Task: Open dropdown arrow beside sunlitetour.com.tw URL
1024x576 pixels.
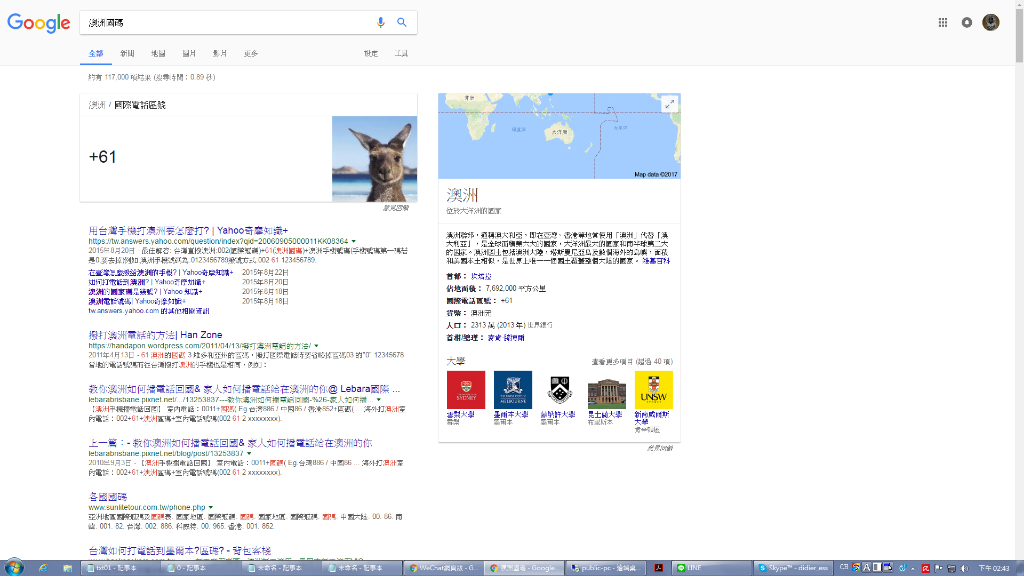Action: 210,508
